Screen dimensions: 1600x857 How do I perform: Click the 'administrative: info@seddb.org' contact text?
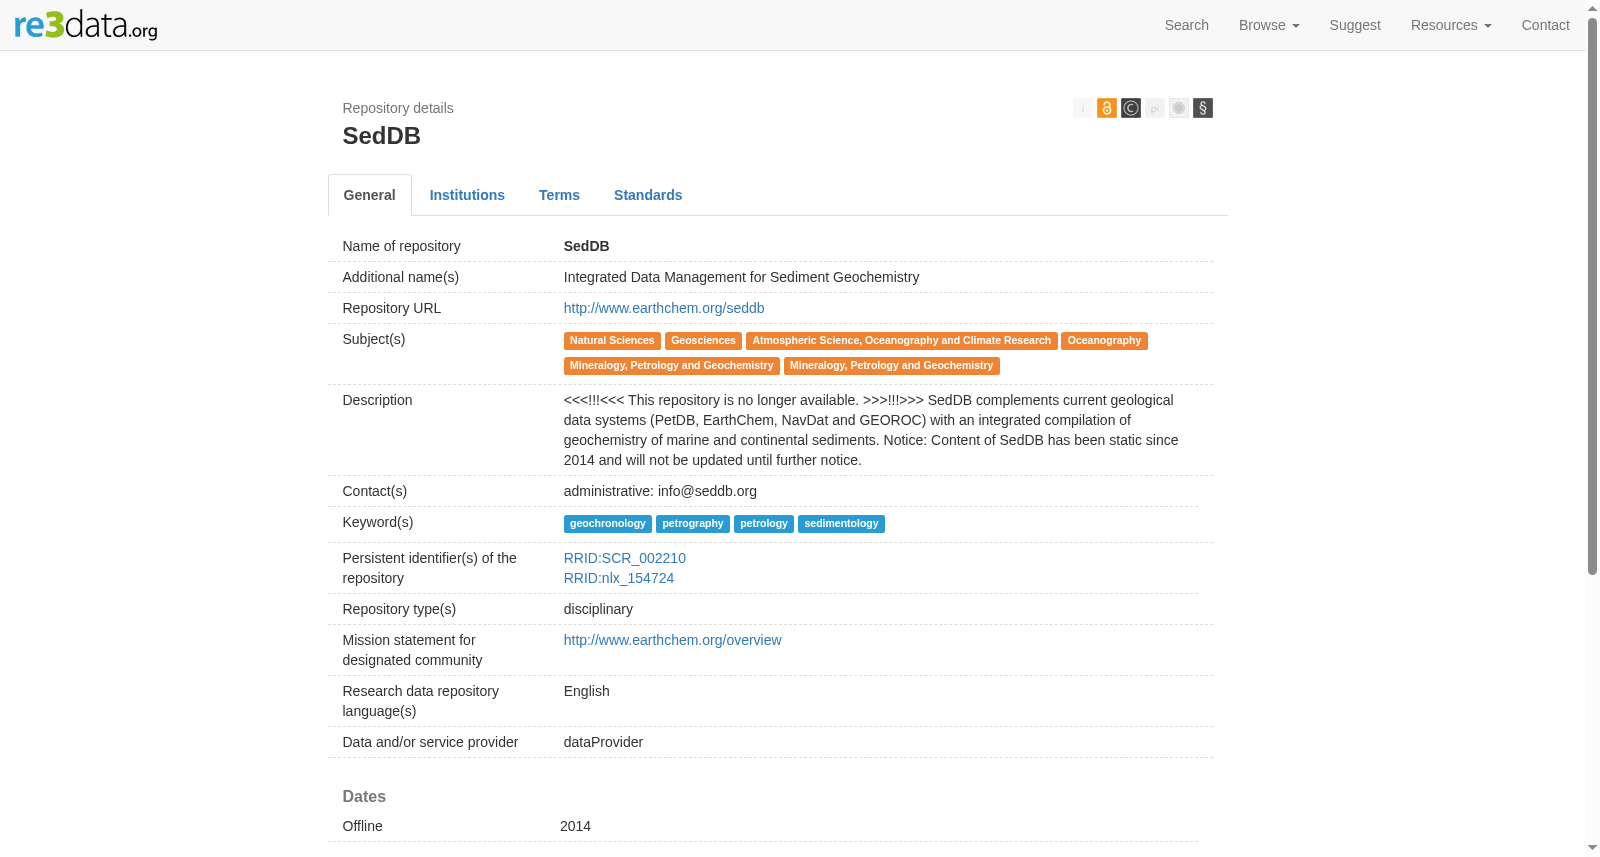point(660,491)
